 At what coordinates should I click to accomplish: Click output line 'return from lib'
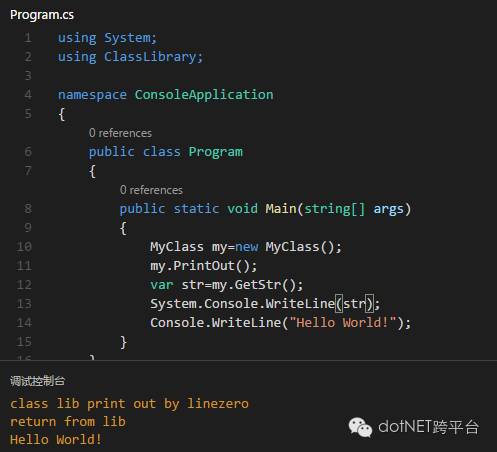pos(68,422)
